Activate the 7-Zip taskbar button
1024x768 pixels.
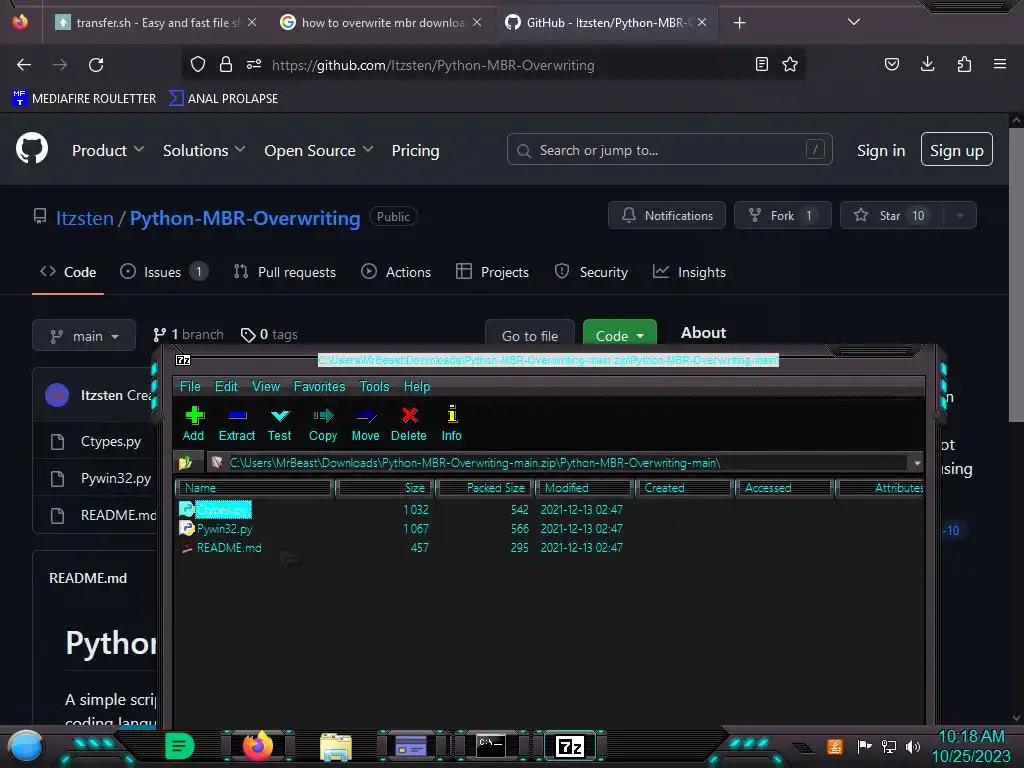pos(569,746)
